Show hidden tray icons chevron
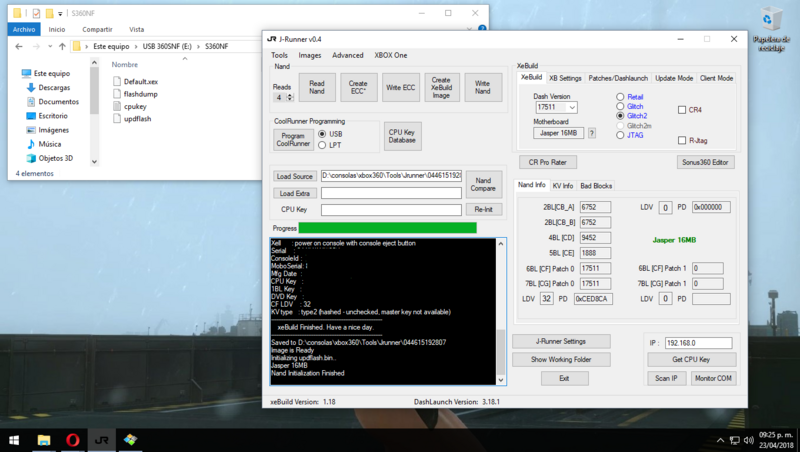800x452 pixels. point(720,440)
